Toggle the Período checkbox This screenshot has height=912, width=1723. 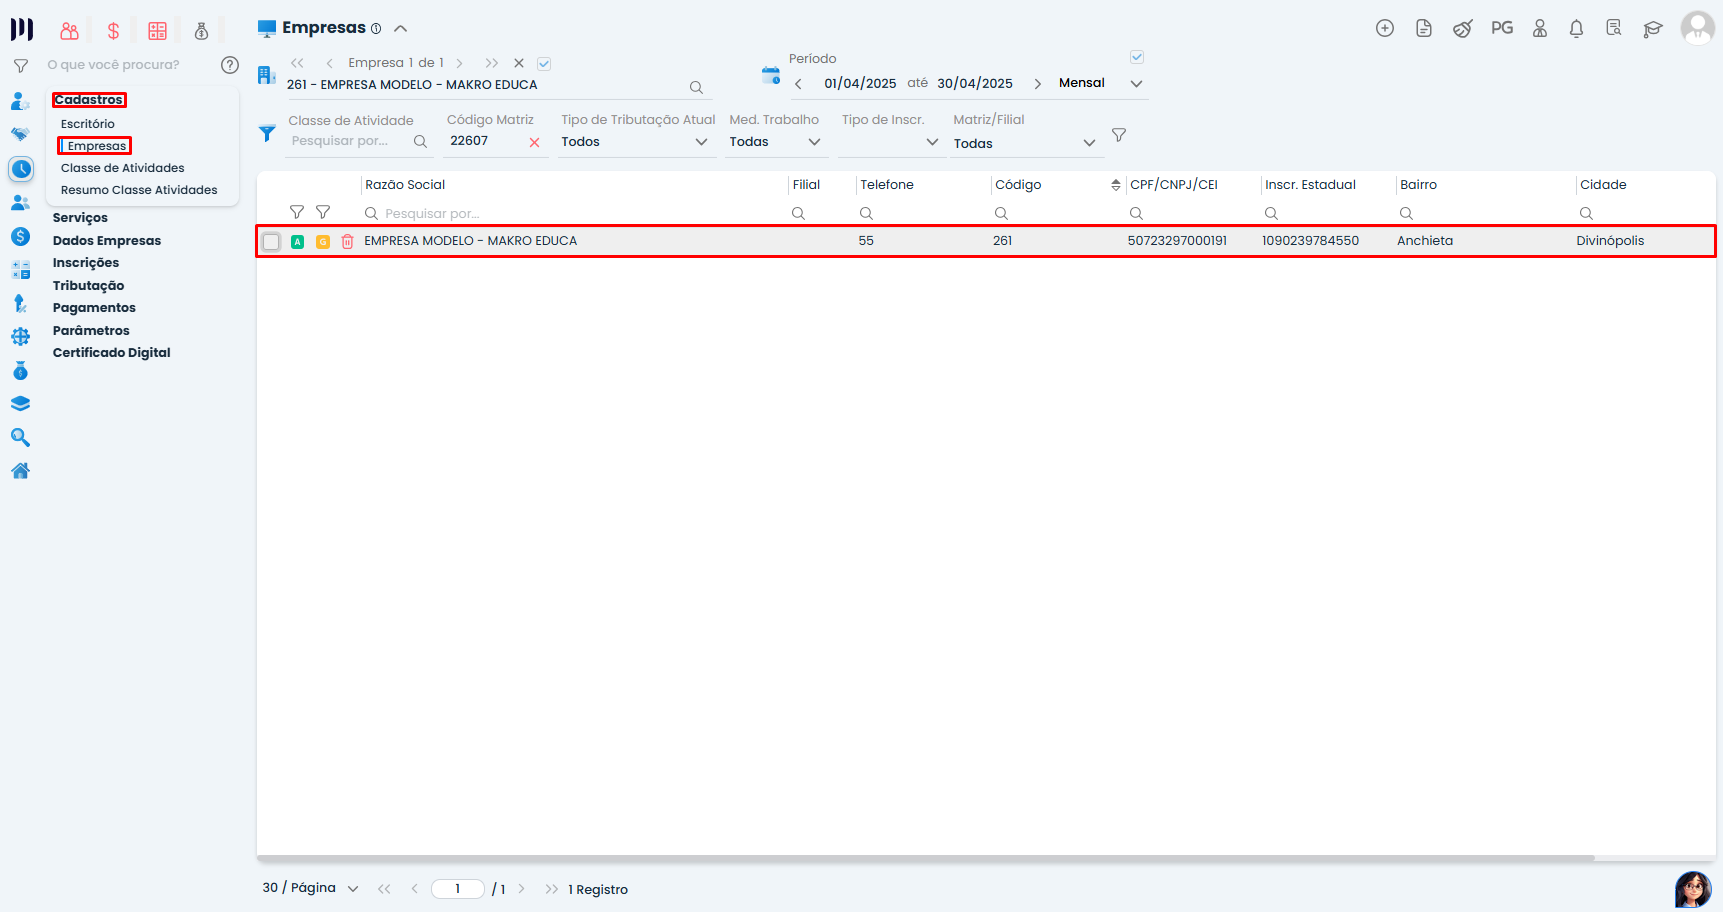[x=1136, y=57]
